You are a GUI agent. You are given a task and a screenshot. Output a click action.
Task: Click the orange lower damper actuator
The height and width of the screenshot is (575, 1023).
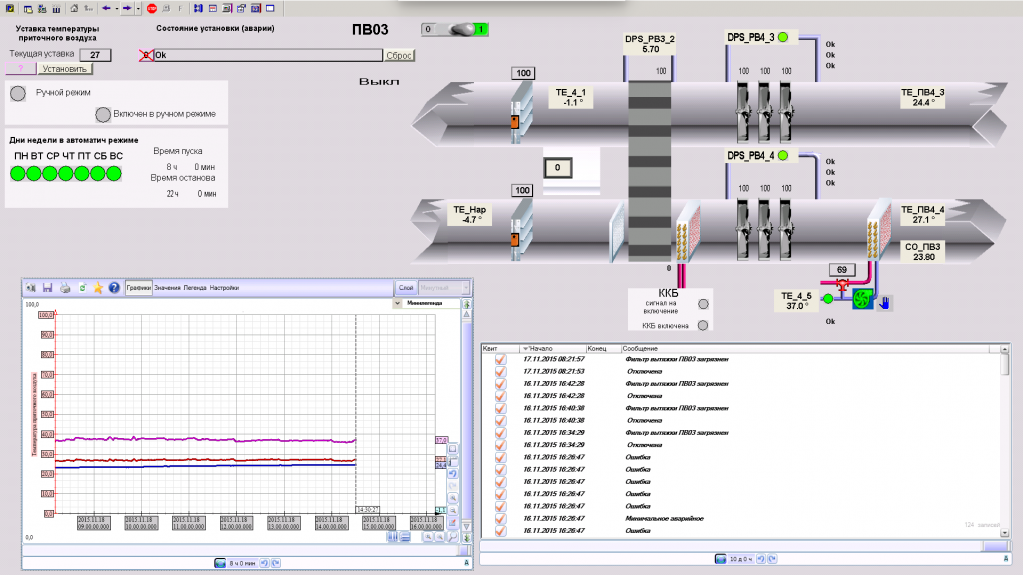pos(515,240)
